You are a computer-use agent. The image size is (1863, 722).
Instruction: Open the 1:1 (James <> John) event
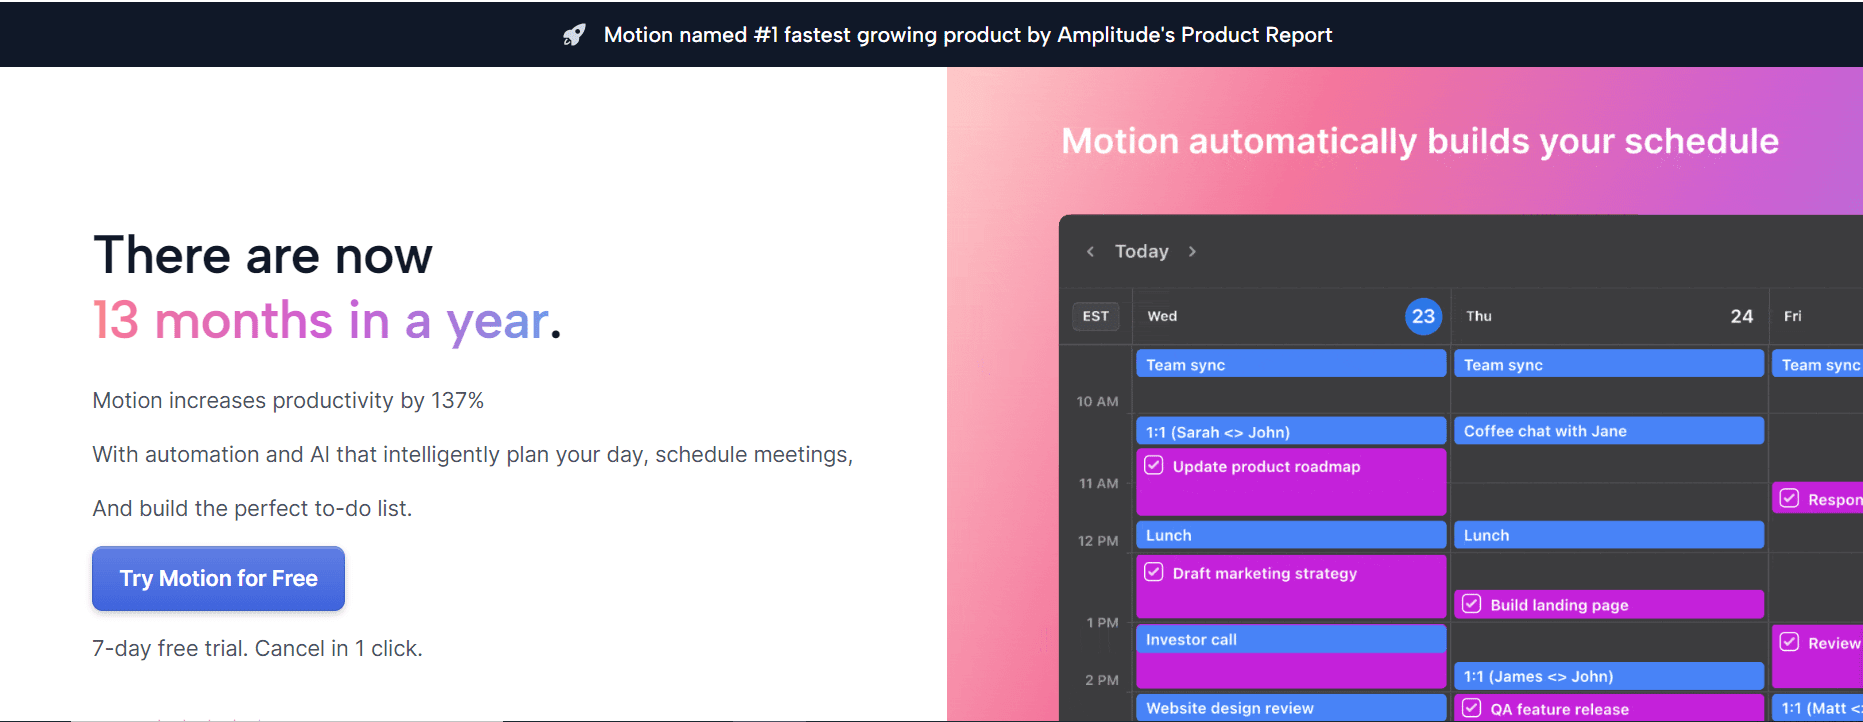coord(1608,676)
